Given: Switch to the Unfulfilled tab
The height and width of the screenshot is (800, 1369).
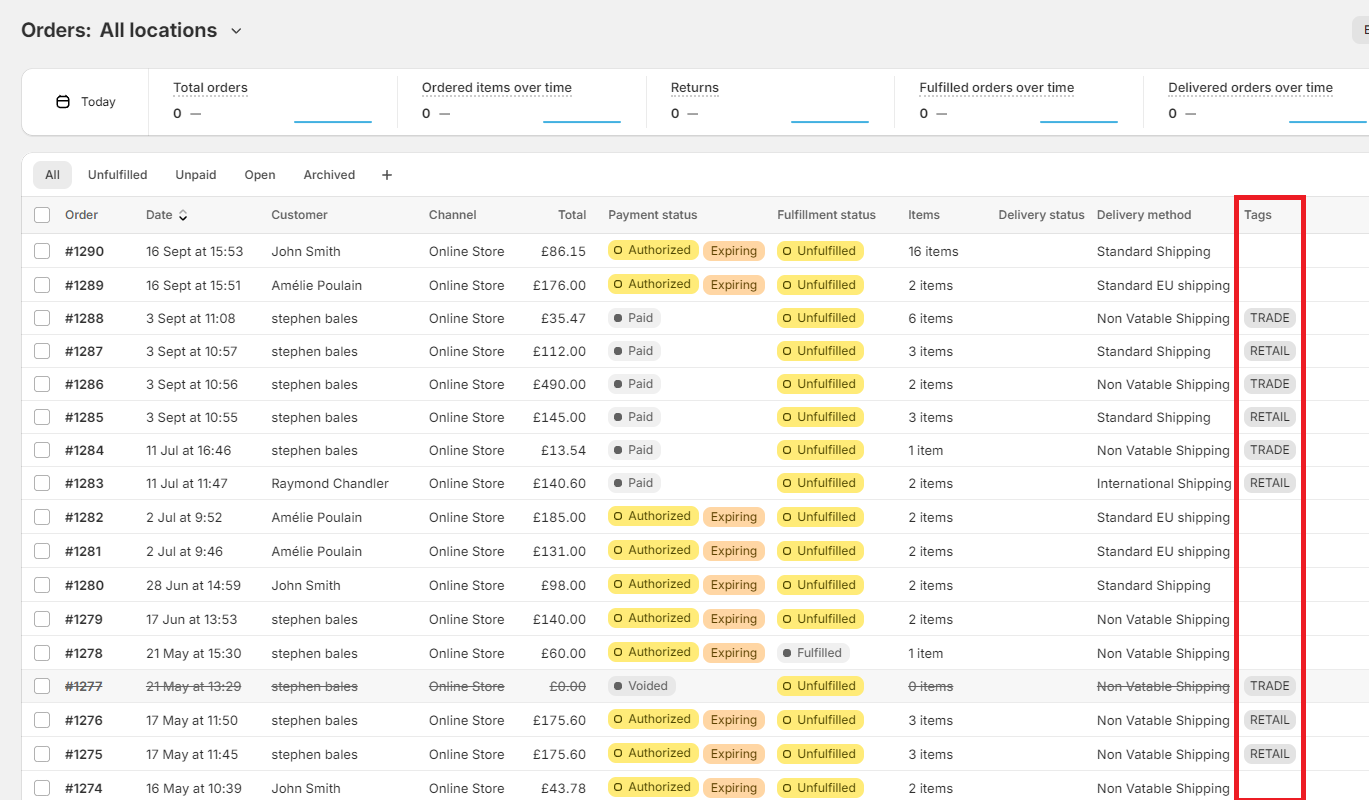Looking at the screenshot, I should (x=117, y=175).
